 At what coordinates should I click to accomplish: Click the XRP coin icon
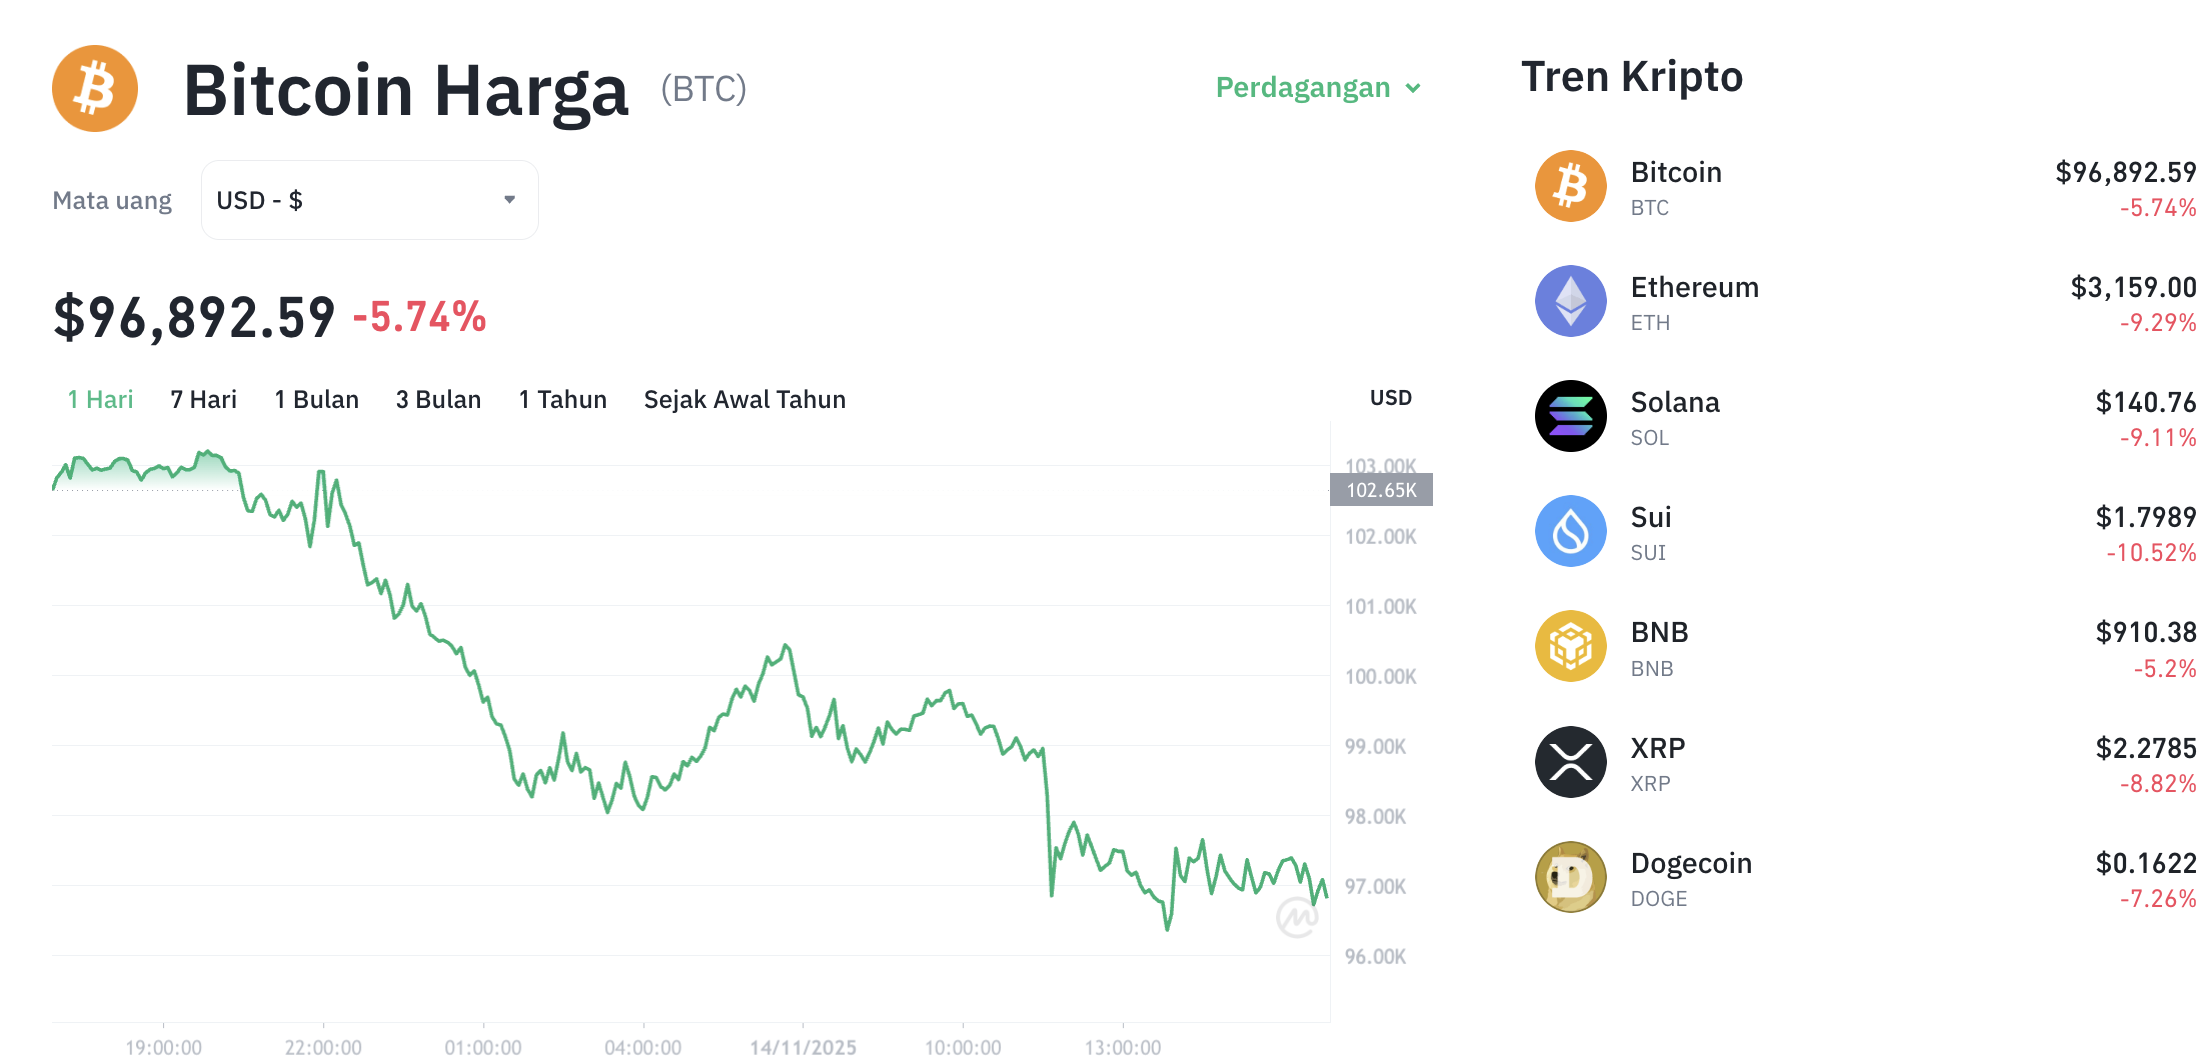pyautogui.click(x=1570, y=761)
